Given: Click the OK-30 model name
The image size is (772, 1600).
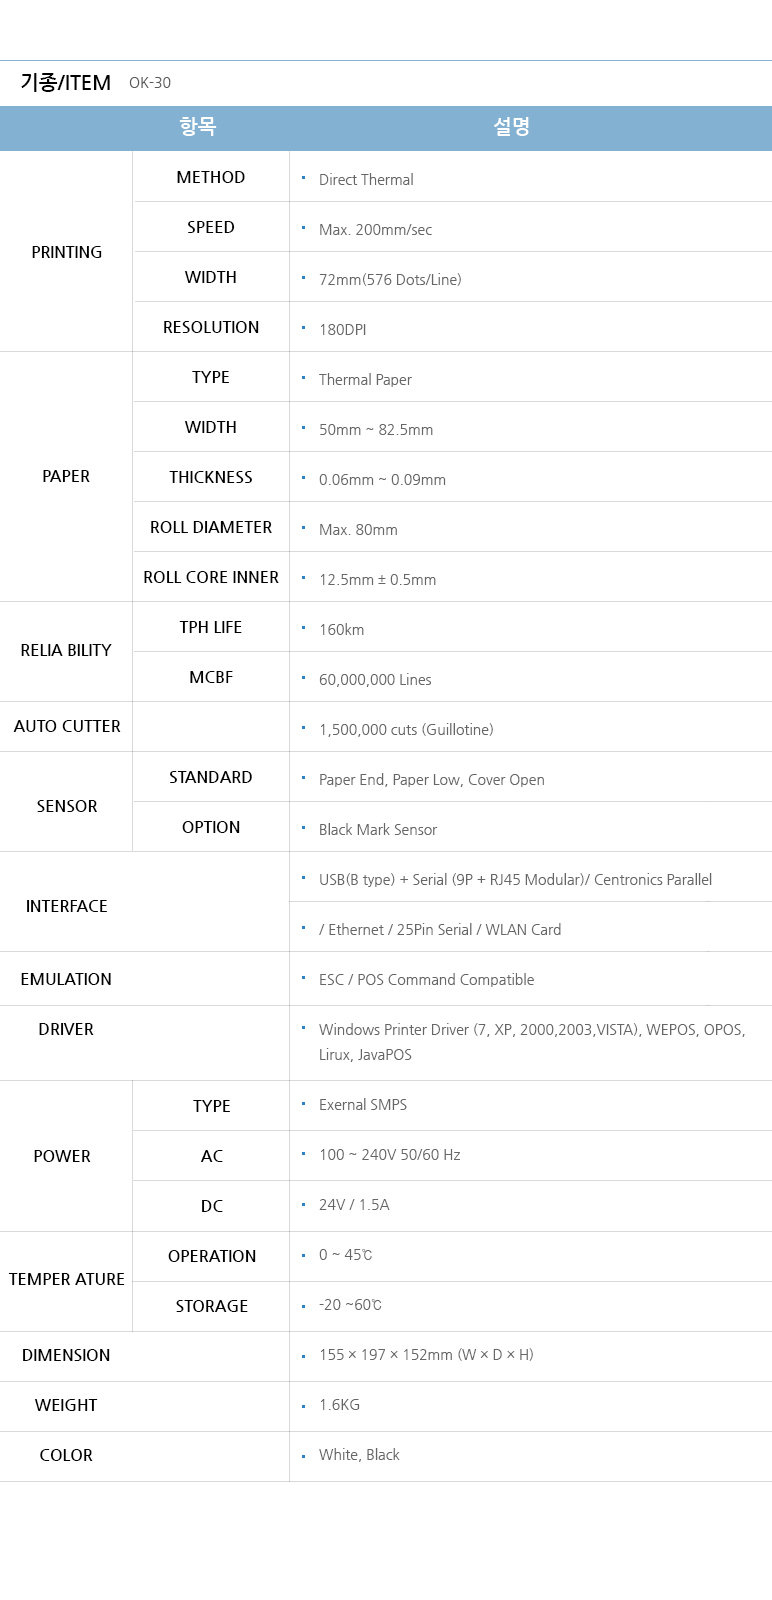Looking at the screenshot, I should coord(150,83).
